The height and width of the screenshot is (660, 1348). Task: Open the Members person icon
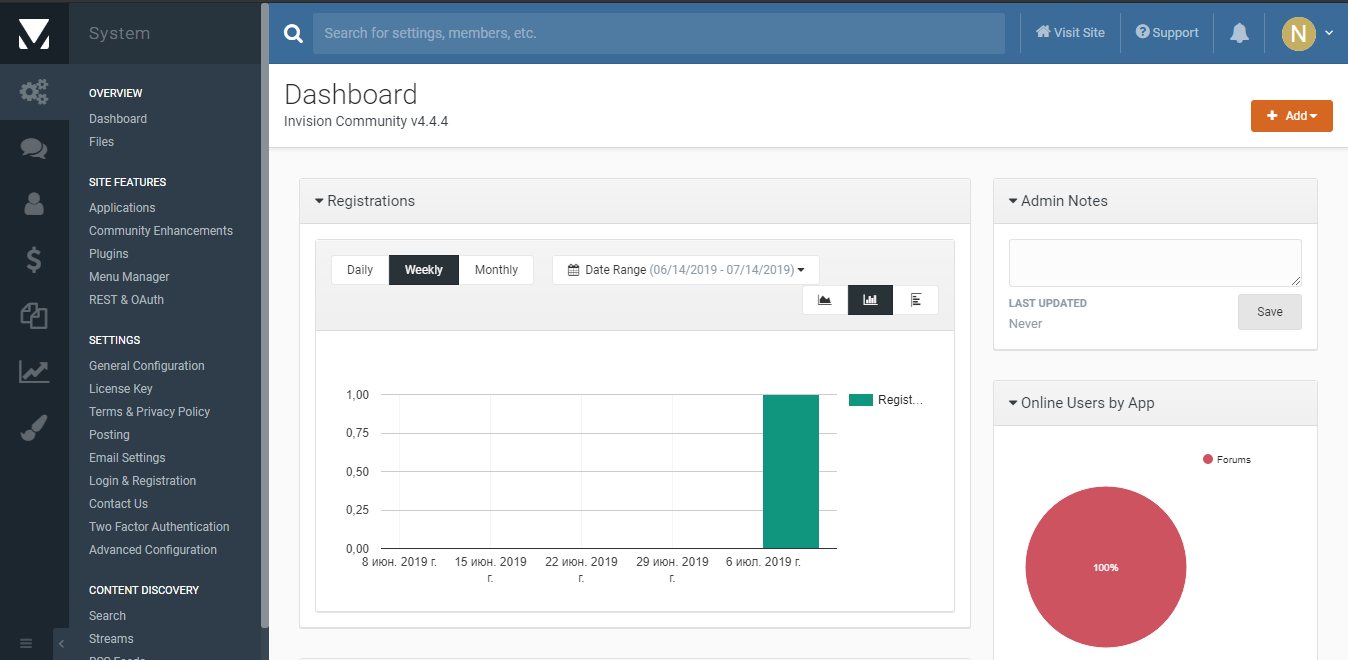[x=34, y=204]
